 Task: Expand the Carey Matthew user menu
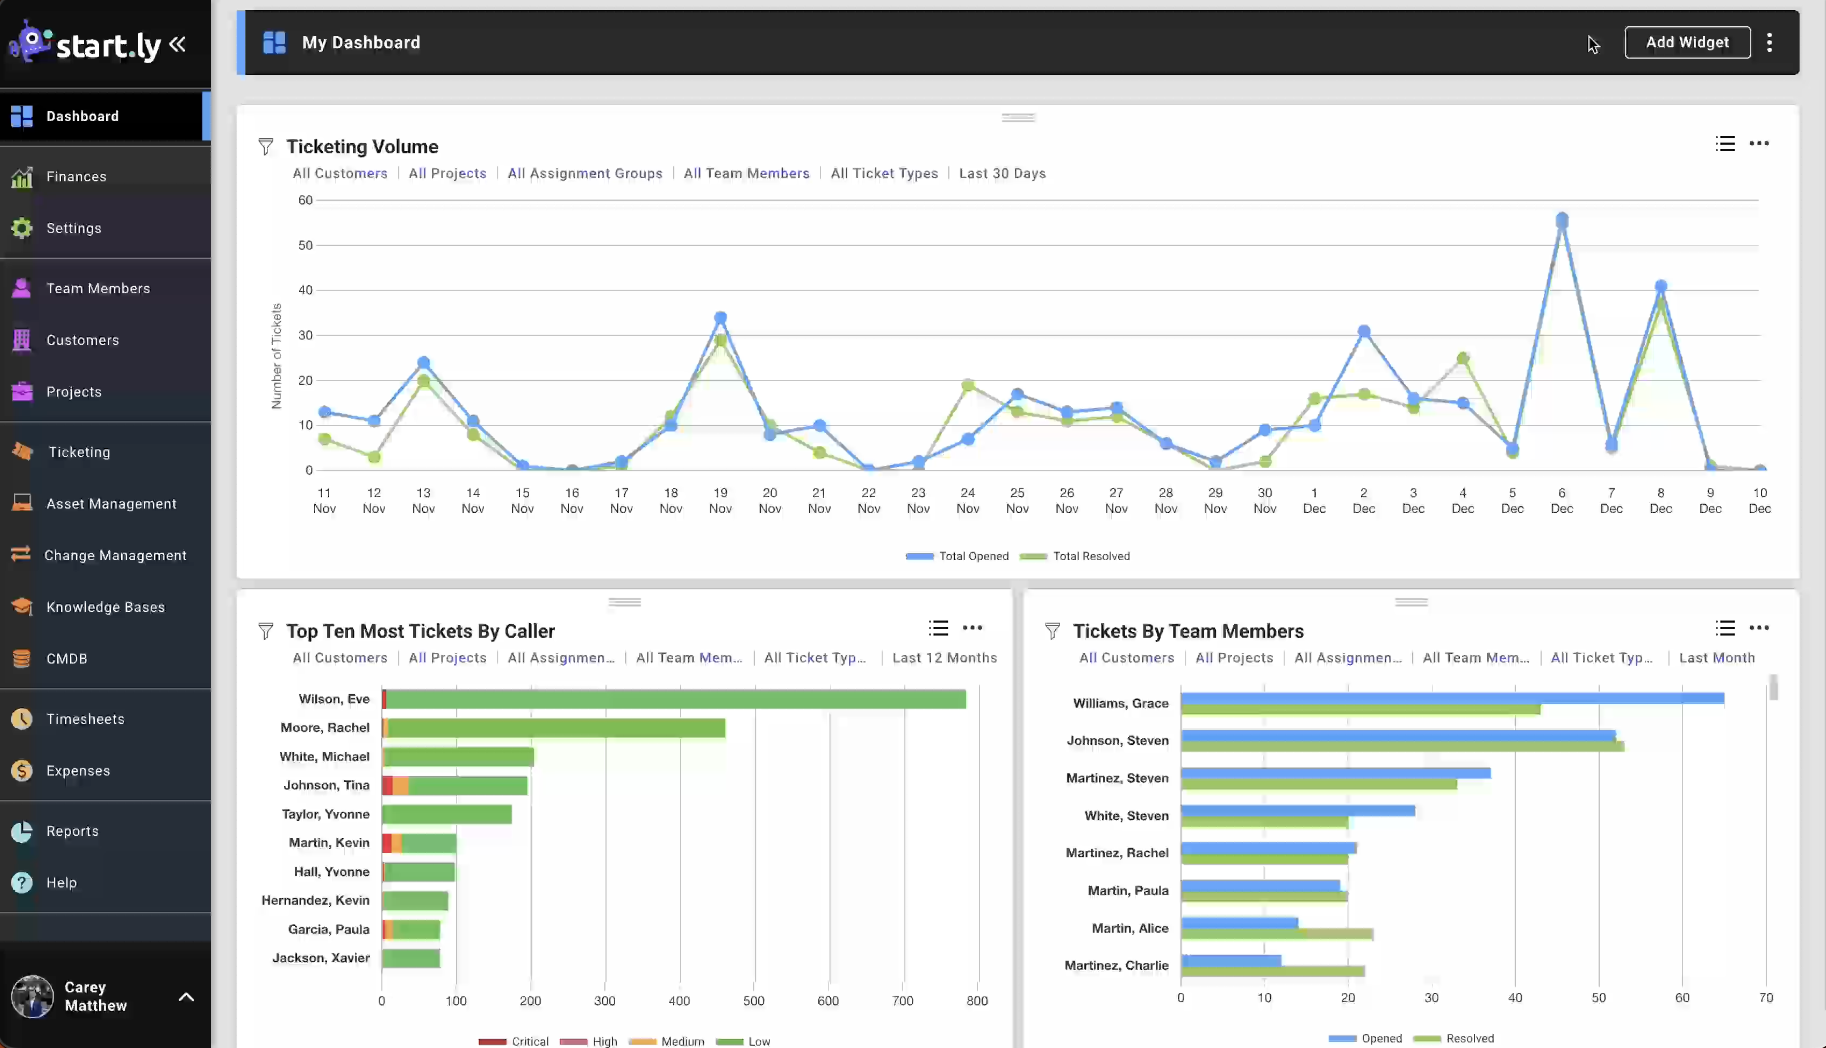tap(186, 997)
